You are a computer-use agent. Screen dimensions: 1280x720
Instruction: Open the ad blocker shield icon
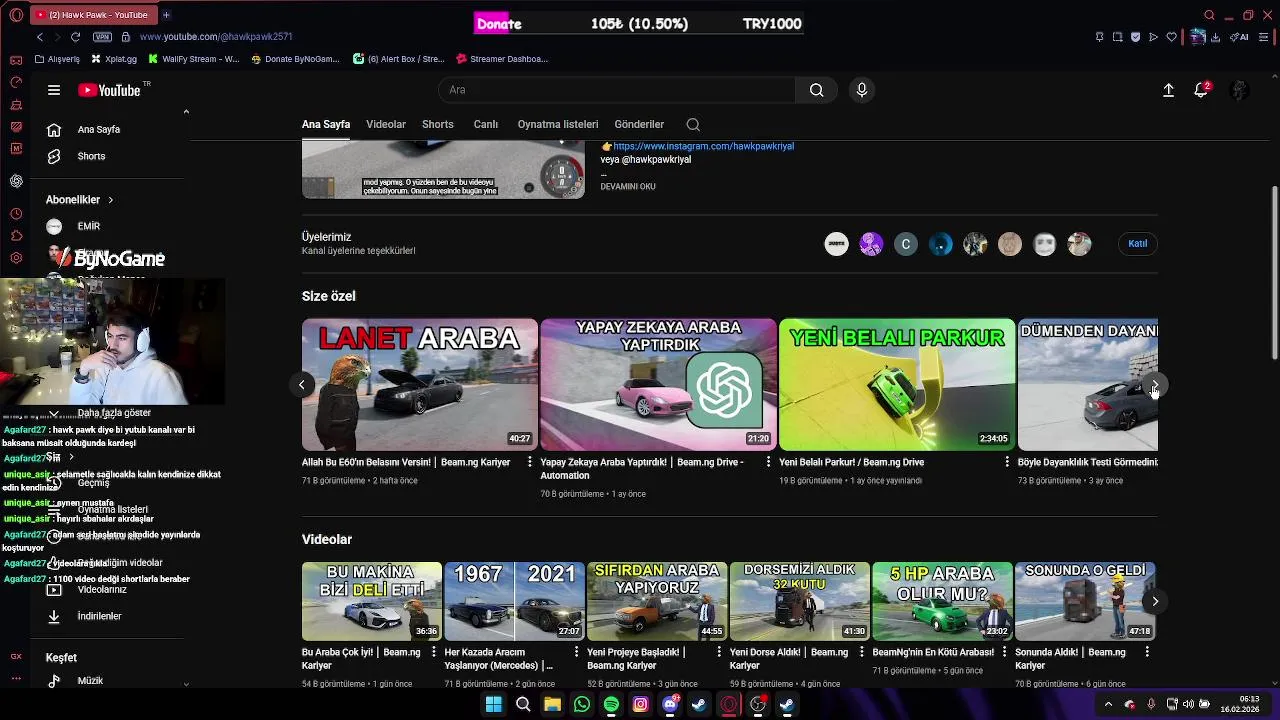1136,37
